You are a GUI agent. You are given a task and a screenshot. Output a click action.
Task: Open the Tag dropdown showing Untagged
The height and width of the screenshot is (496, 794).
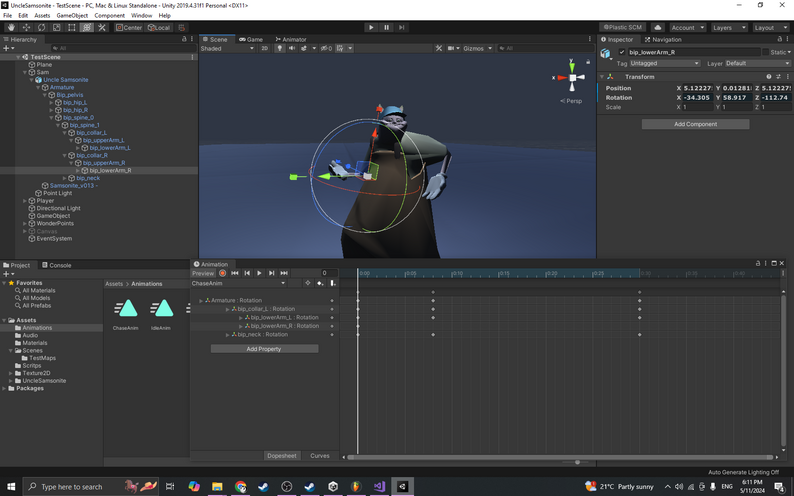click(665, 63)
